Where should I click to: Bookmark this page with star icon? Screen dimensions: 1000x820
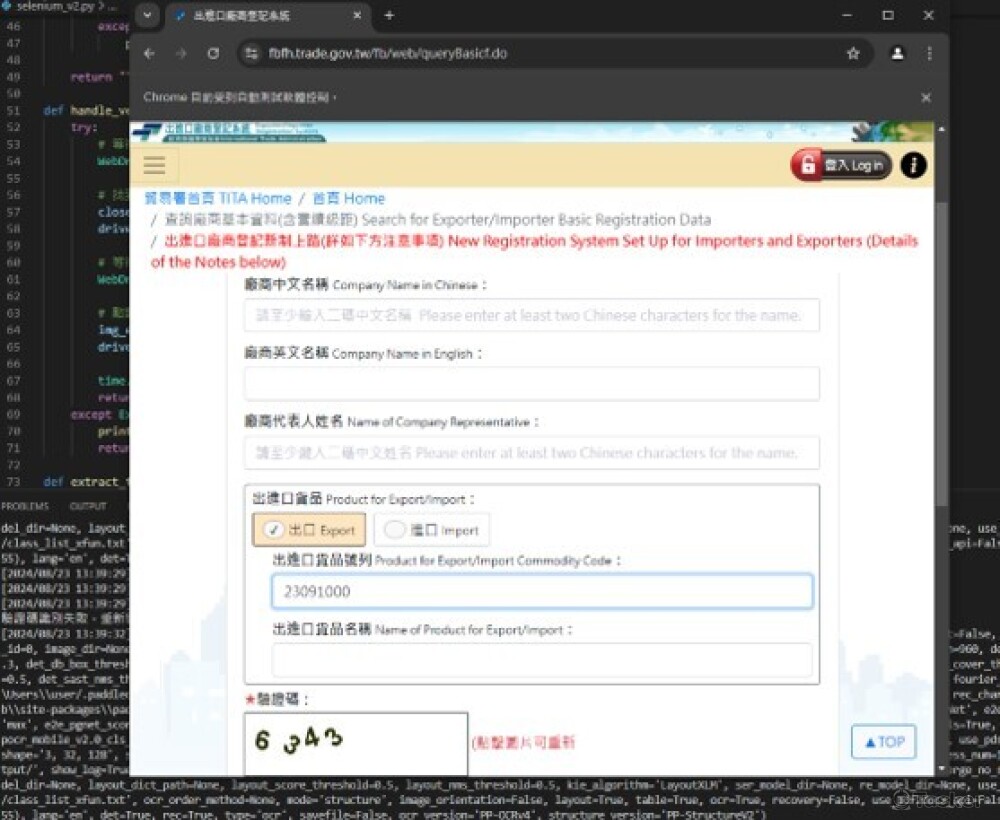[x=853, y=54]
